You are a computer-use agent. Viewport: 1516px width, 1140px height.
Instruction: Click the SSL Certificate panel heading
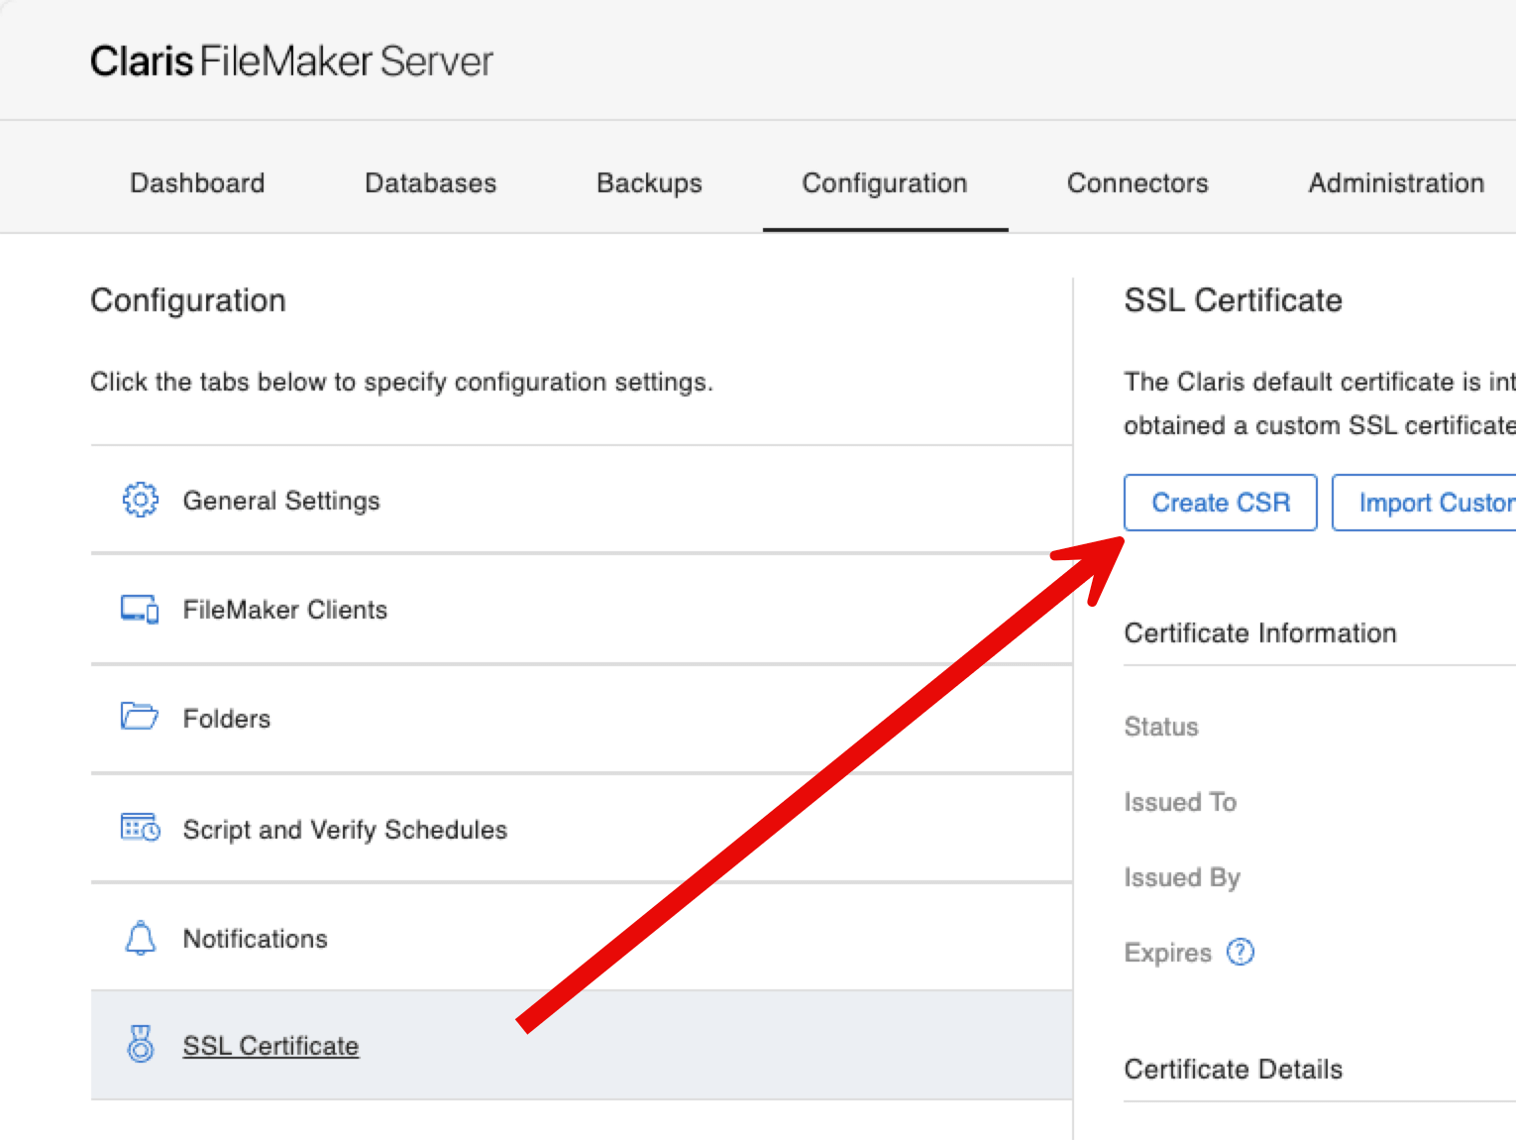pos(1233,300)
